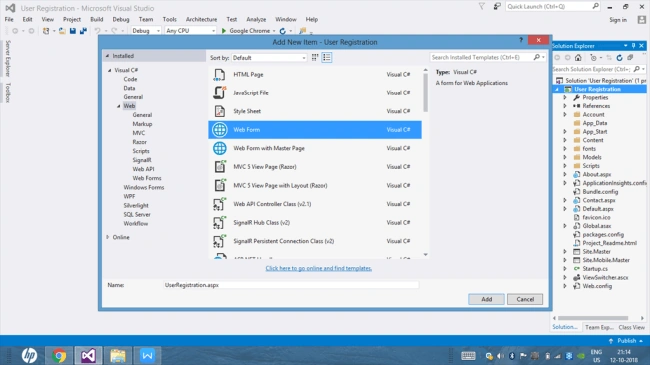The image size is (650, 365).
Task: Pick SignalR Hub Class (v2) icon
Action: pos(219,223)
